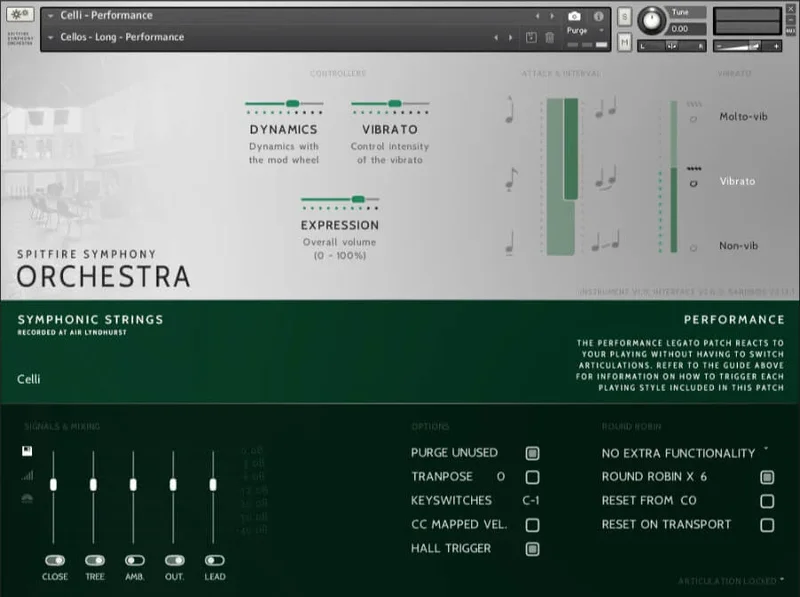
Task: Expand the Cellos - Long - Performance dropdown
Action: pos(51,37)
